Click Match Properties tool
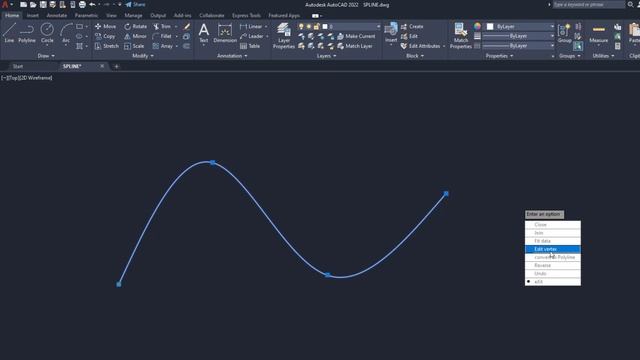640x360 pixels. [x=461, y=36]
